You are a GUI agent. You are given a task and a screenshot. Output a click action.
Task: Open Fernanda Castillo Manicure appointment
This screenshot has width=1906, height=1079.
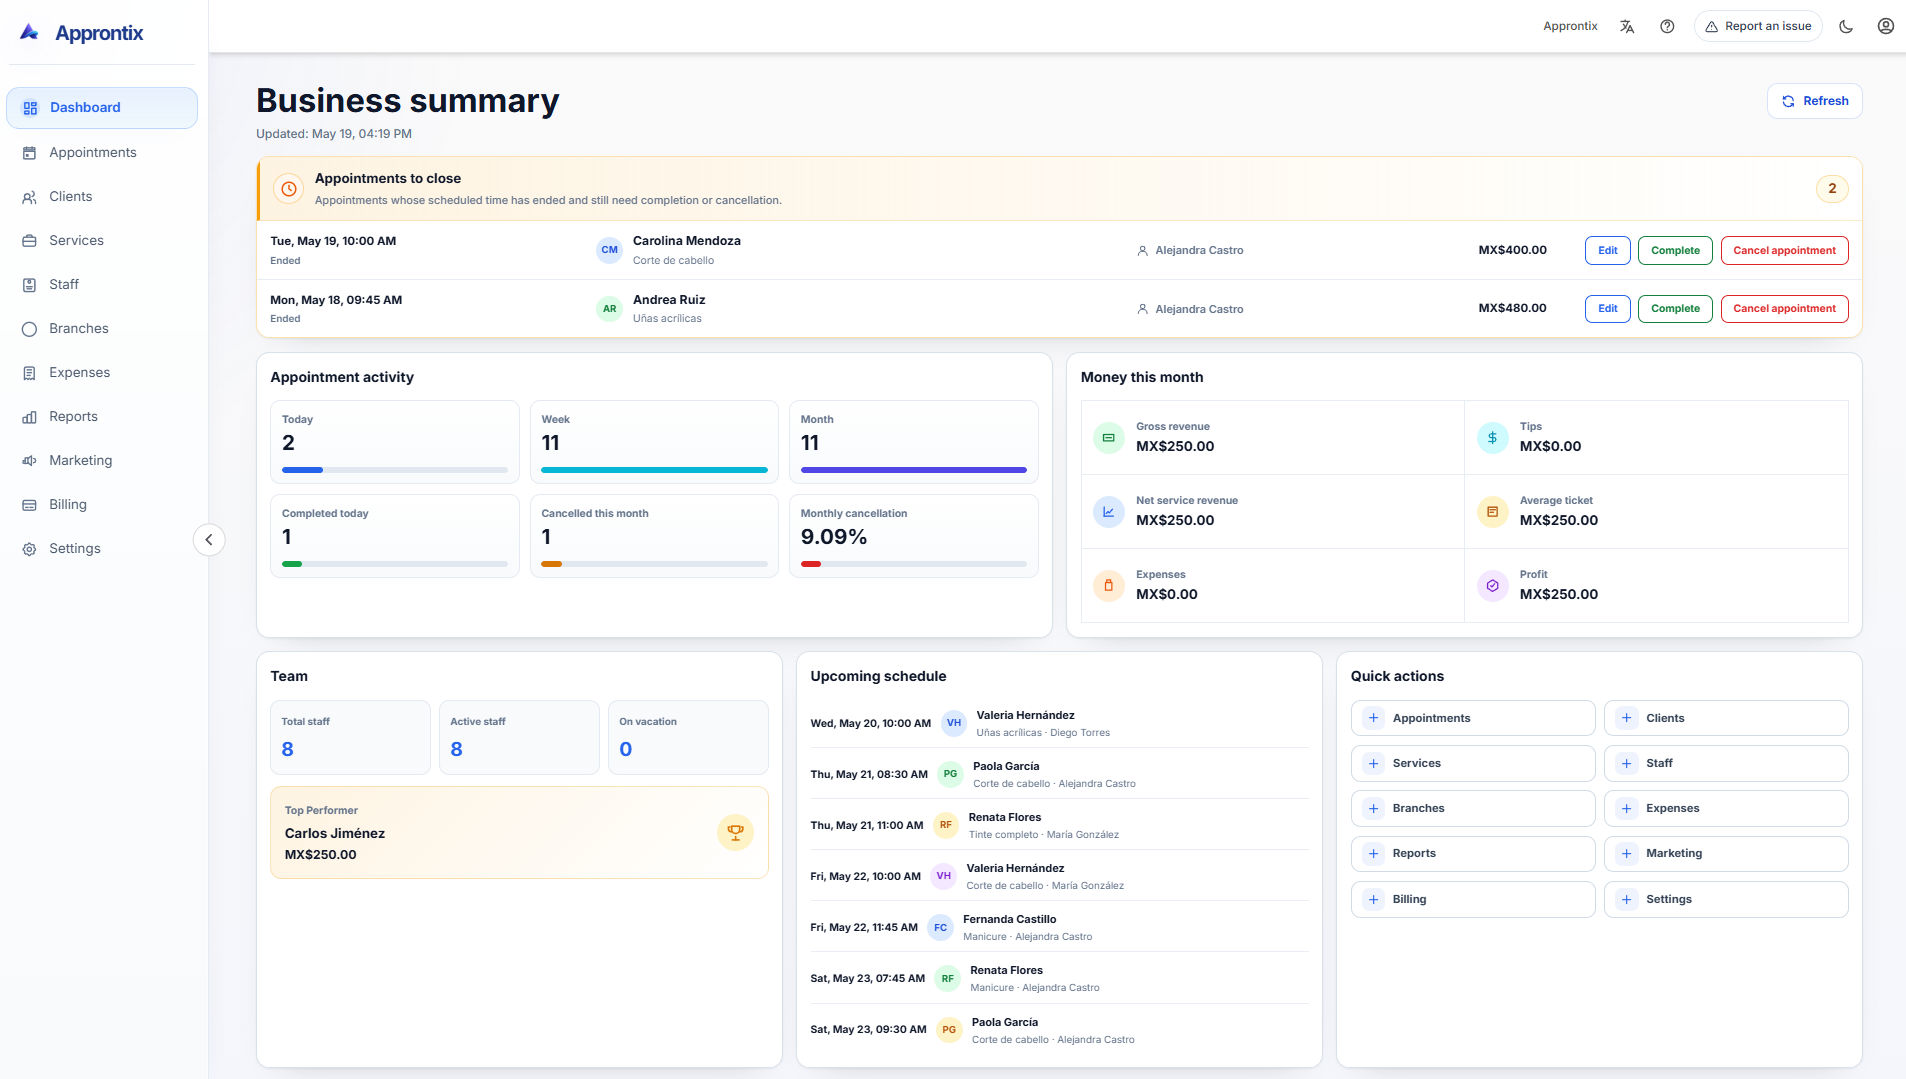(1059, 927)
